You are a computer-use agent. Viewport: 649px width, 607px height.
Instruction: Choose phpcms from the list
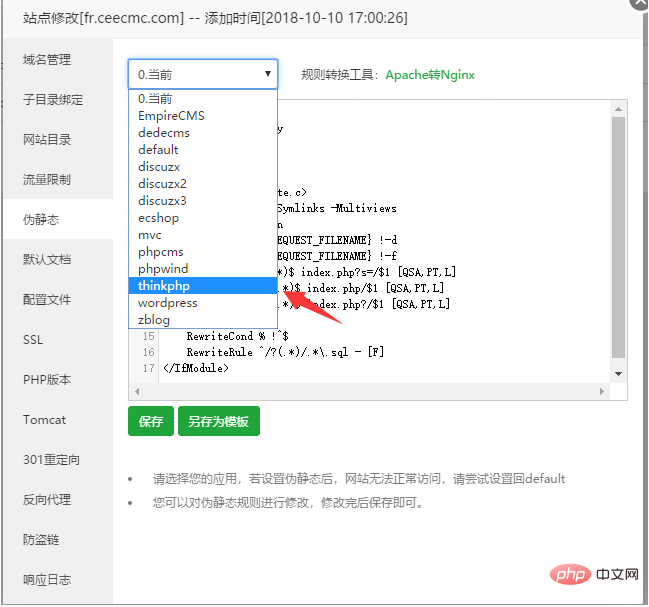pos(203,252)
